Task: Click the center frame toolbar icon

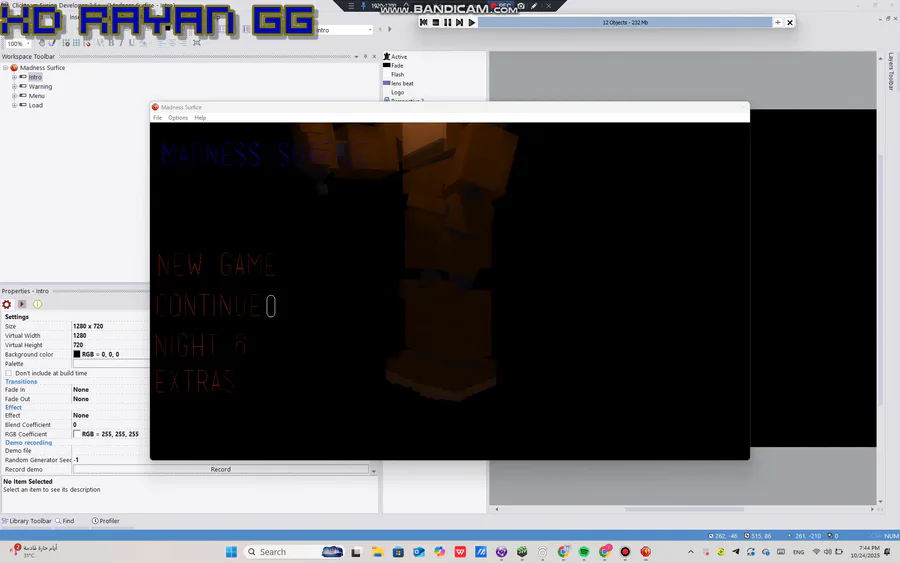Action: 197,43
